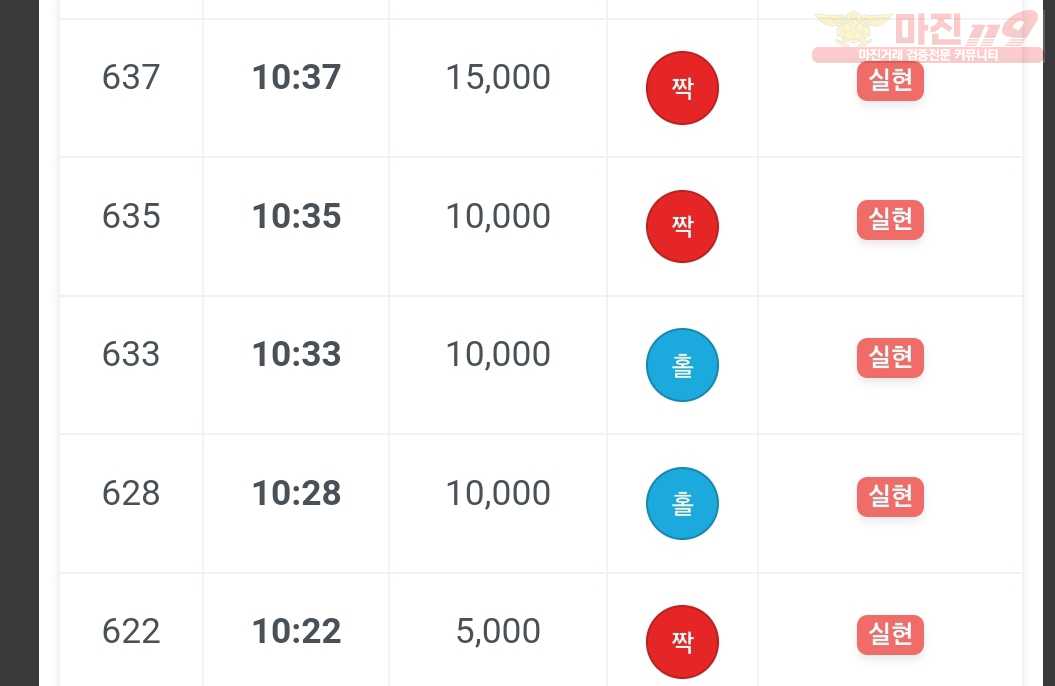Click the 5,000 amount cell

click(x=498, y=632)
